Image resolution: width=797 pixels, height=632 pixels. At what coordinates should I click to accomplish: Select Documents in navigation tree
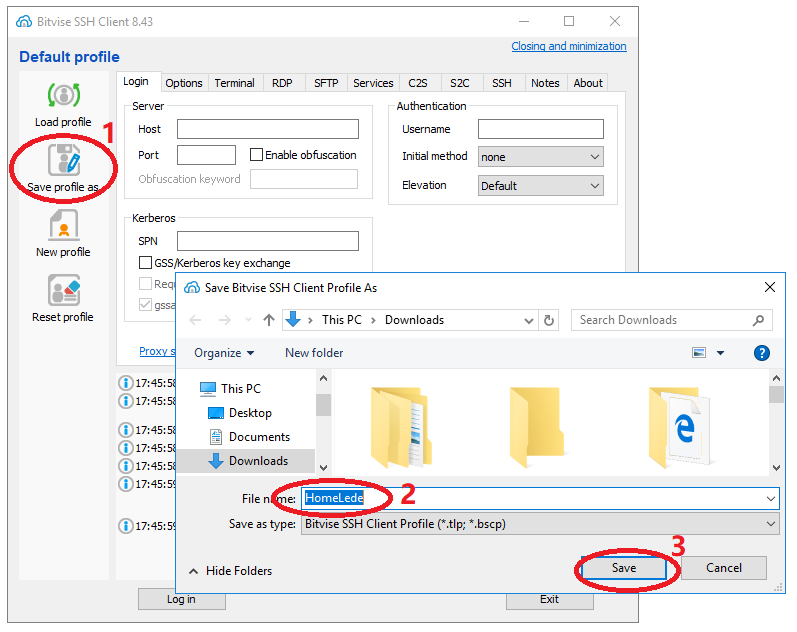(249, 437)
